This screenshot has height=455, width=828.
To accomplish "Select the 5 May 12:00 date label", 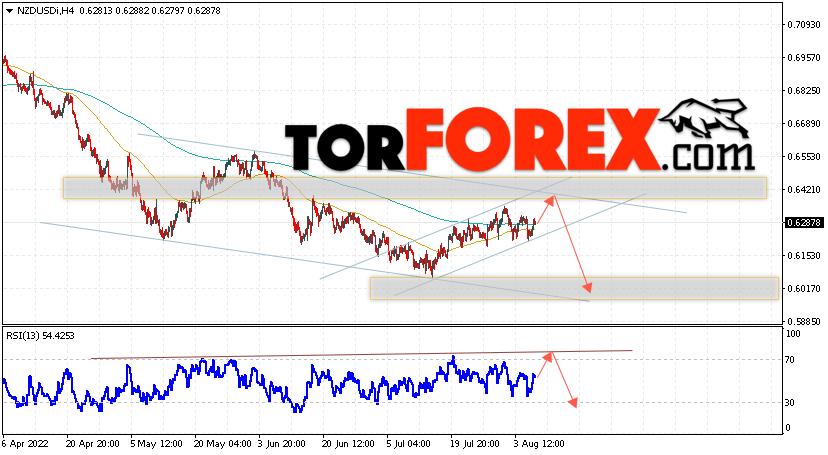I will tap(156, 444).
